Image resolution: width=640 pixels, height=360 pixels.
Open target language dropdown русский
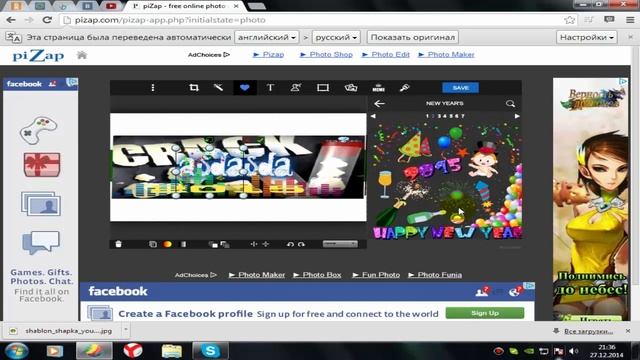336,37
